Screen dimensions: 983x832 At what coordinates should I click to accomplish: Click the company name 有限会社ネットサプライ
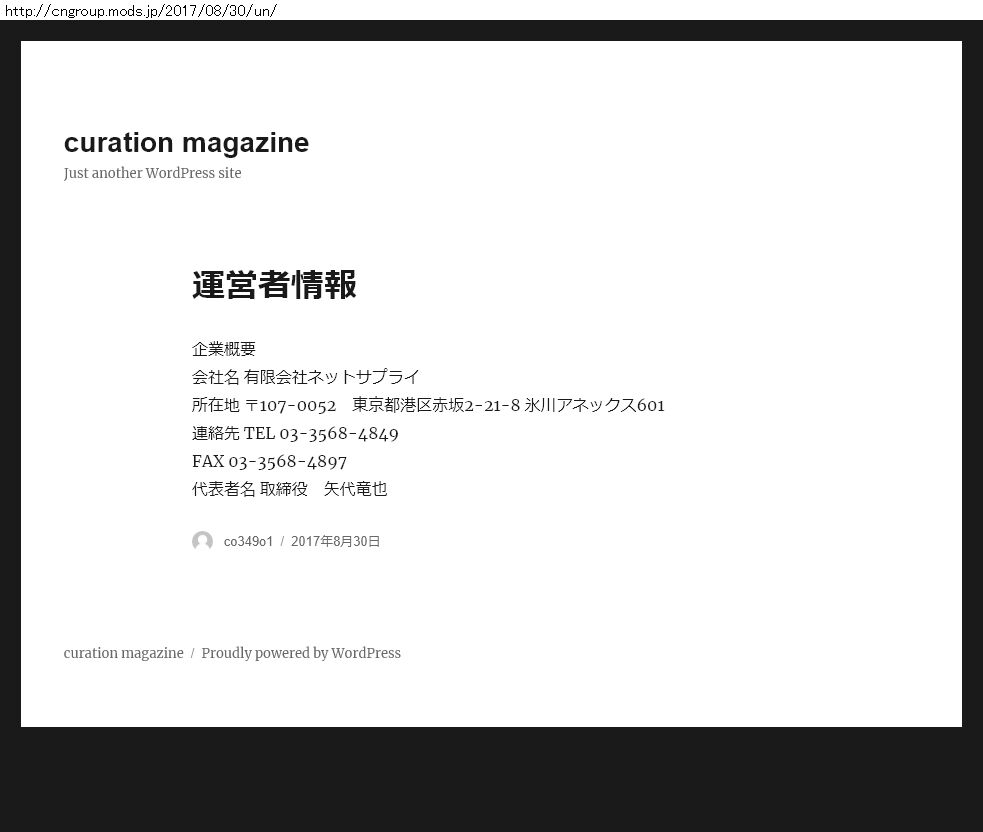pyautogui.click(x=331, y=377)
